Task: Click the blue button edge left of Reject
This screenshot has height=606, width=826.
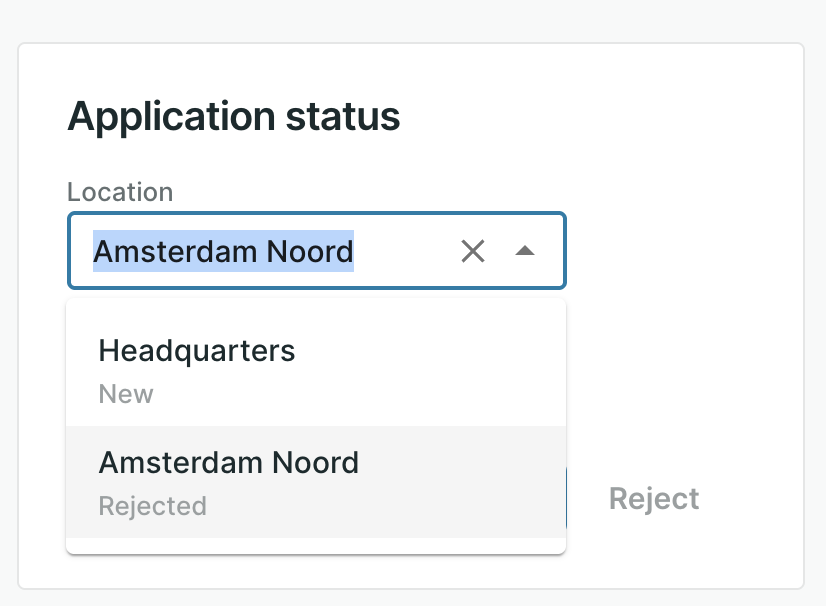Action: point(568,498)
